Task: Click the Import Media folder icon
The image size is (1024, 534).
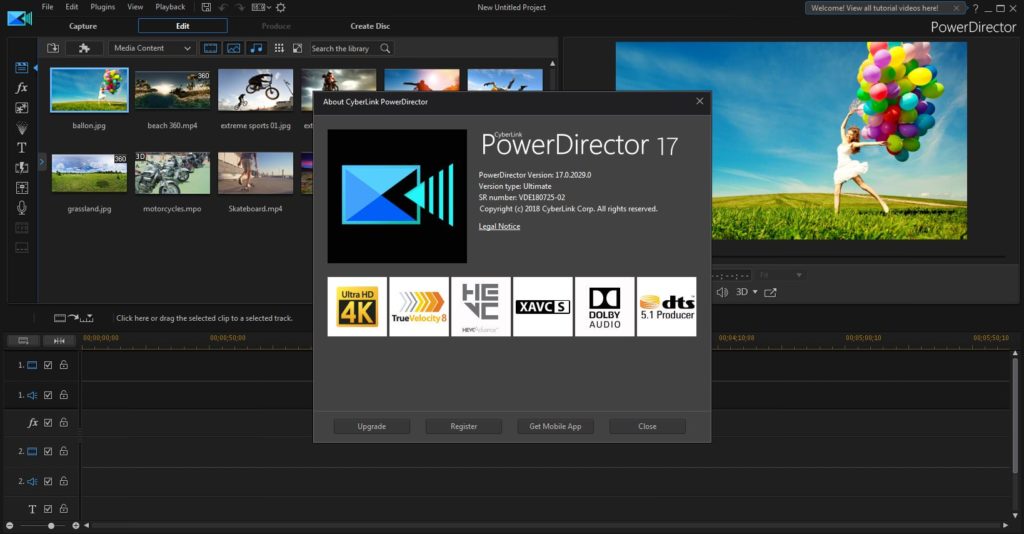Action: tap(54, 48)
